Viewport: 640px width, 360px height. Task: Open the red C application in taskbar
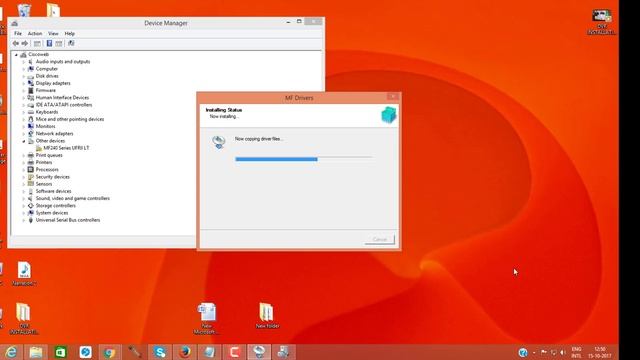(234, 352)
